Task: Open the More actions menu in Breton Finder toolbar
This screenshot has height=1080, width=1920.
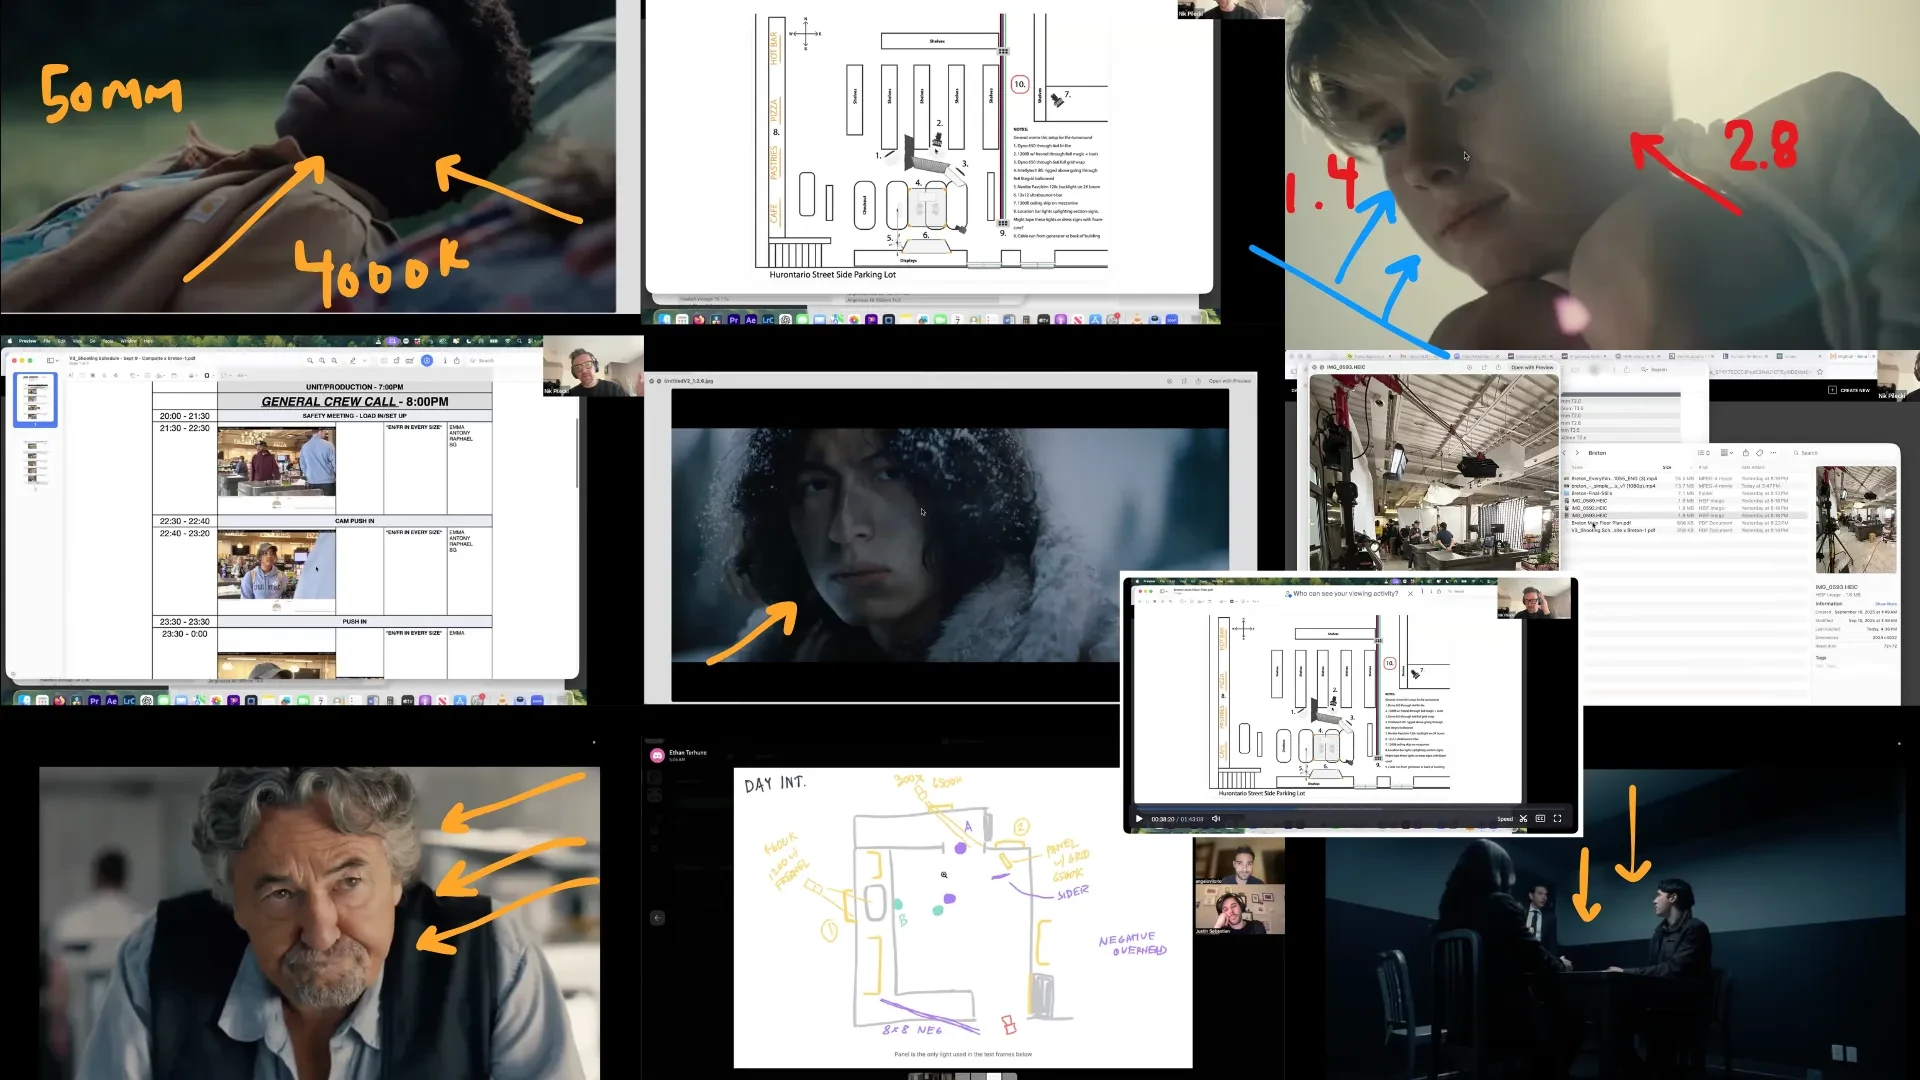Action: click(1773, 453)
